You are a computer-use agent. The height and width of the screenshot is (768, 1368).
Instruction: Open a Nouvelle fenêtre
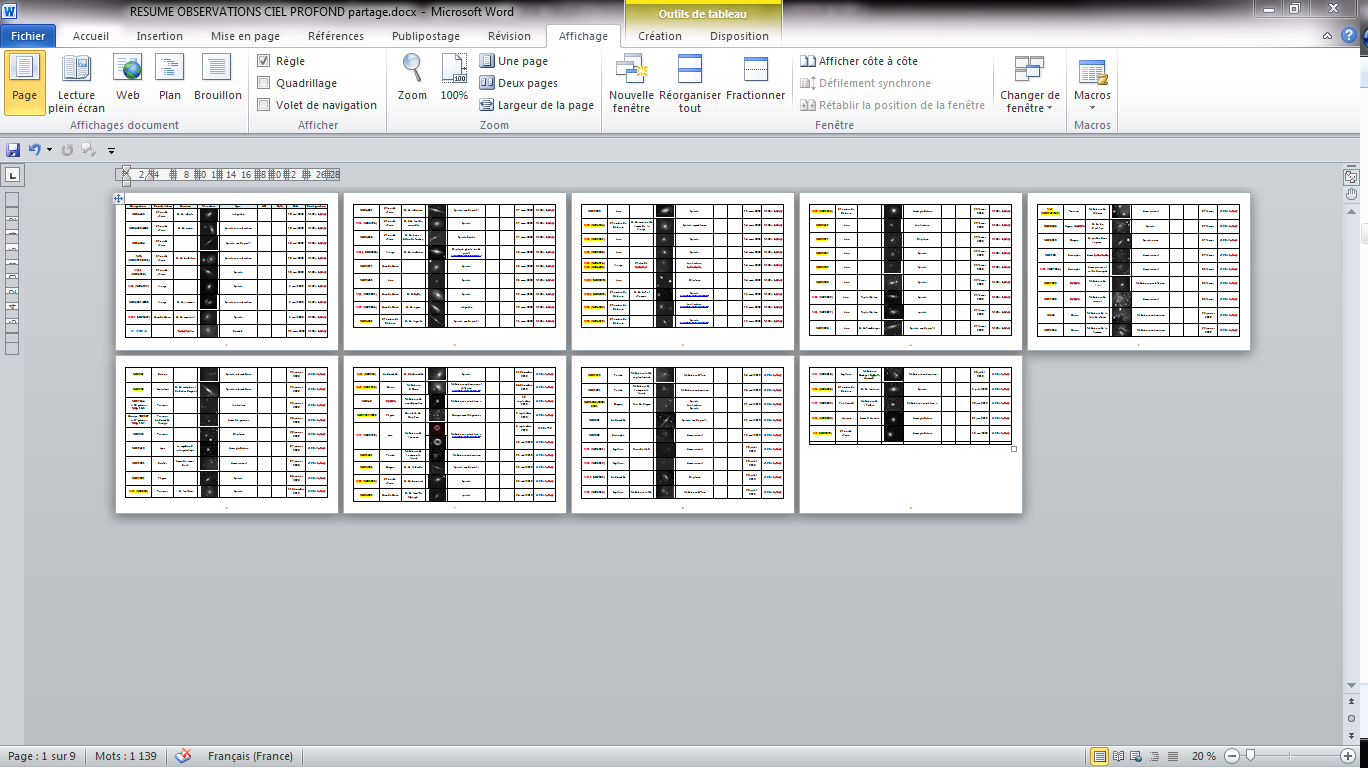(631, 84)
